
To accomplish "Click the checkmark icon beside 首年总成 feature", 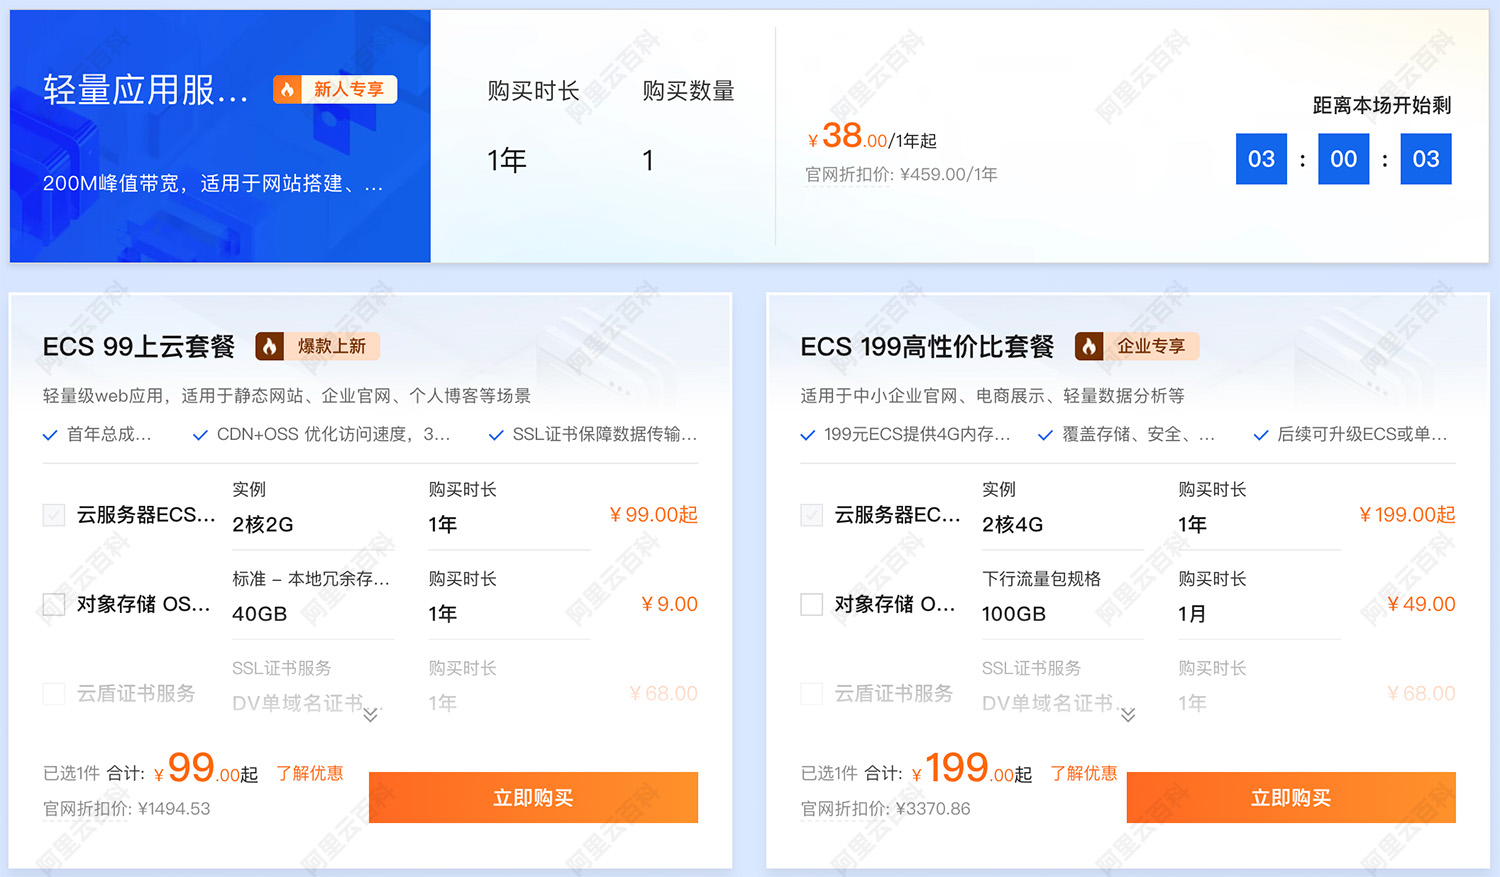I will tap(51, 435).
